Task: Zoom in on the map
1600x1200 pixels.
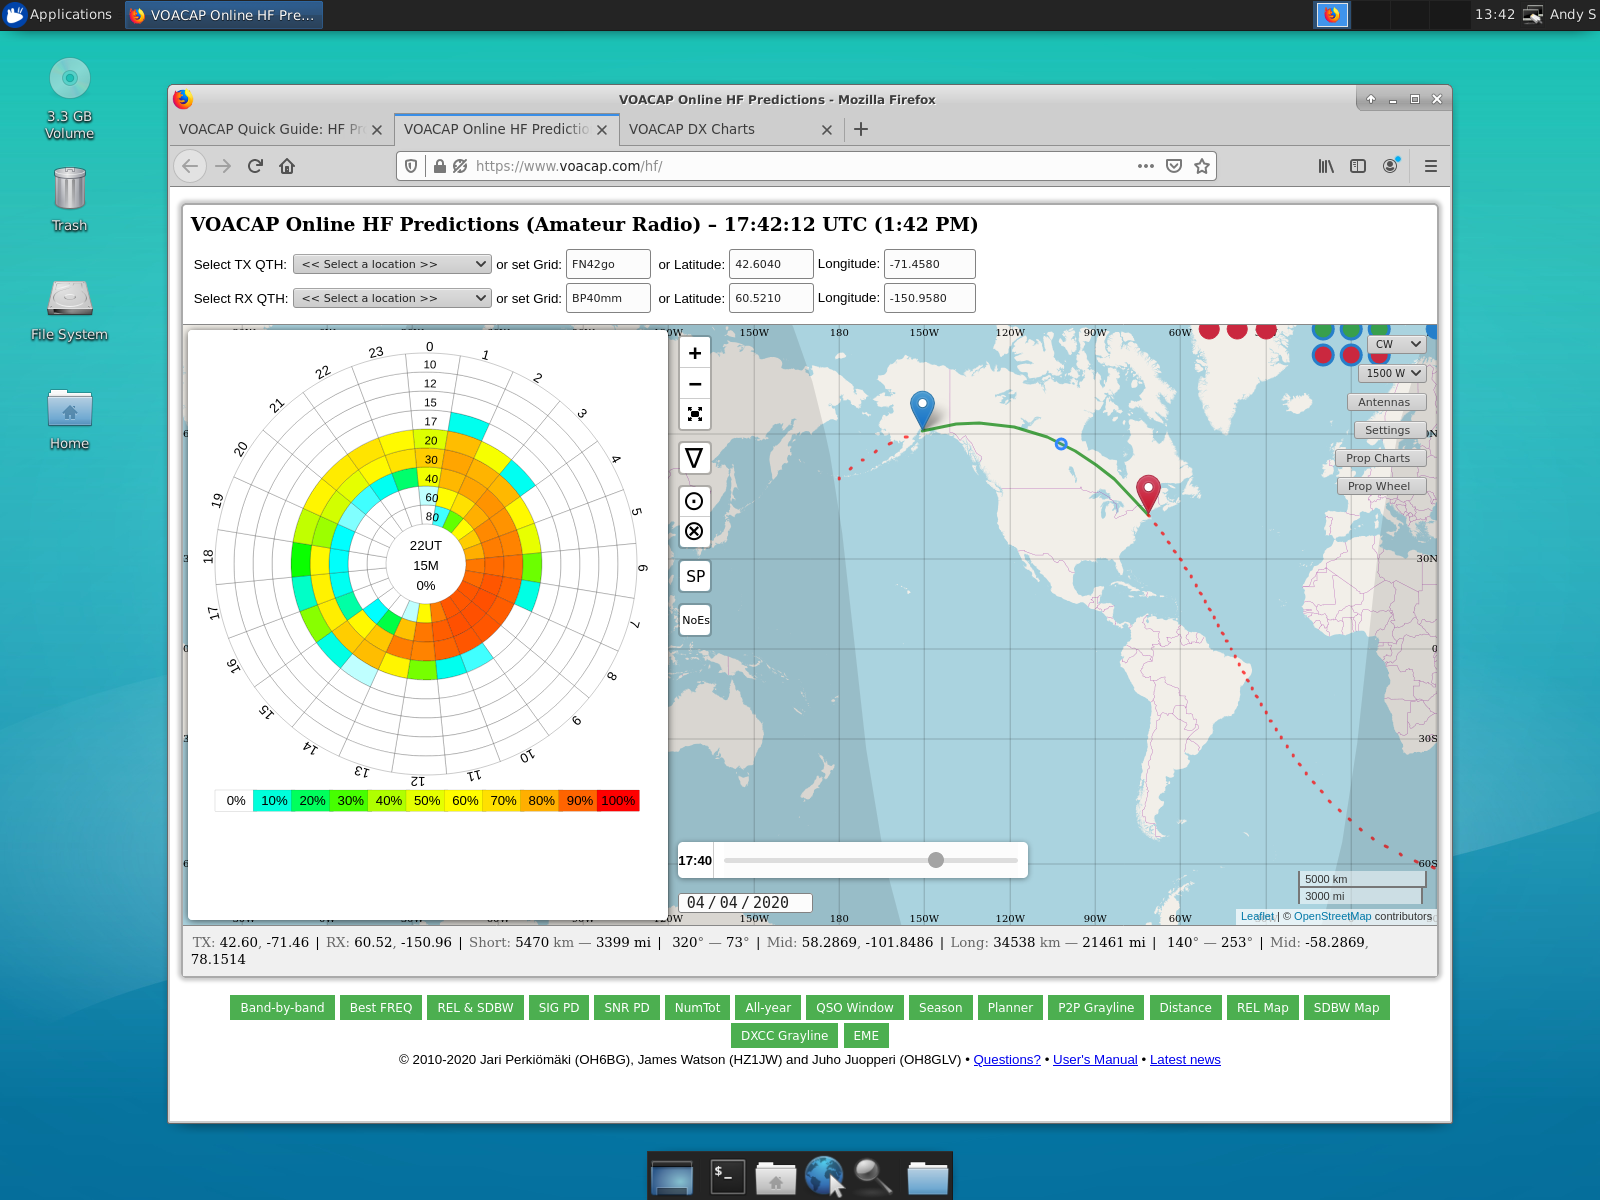Action: coord(695,353)
